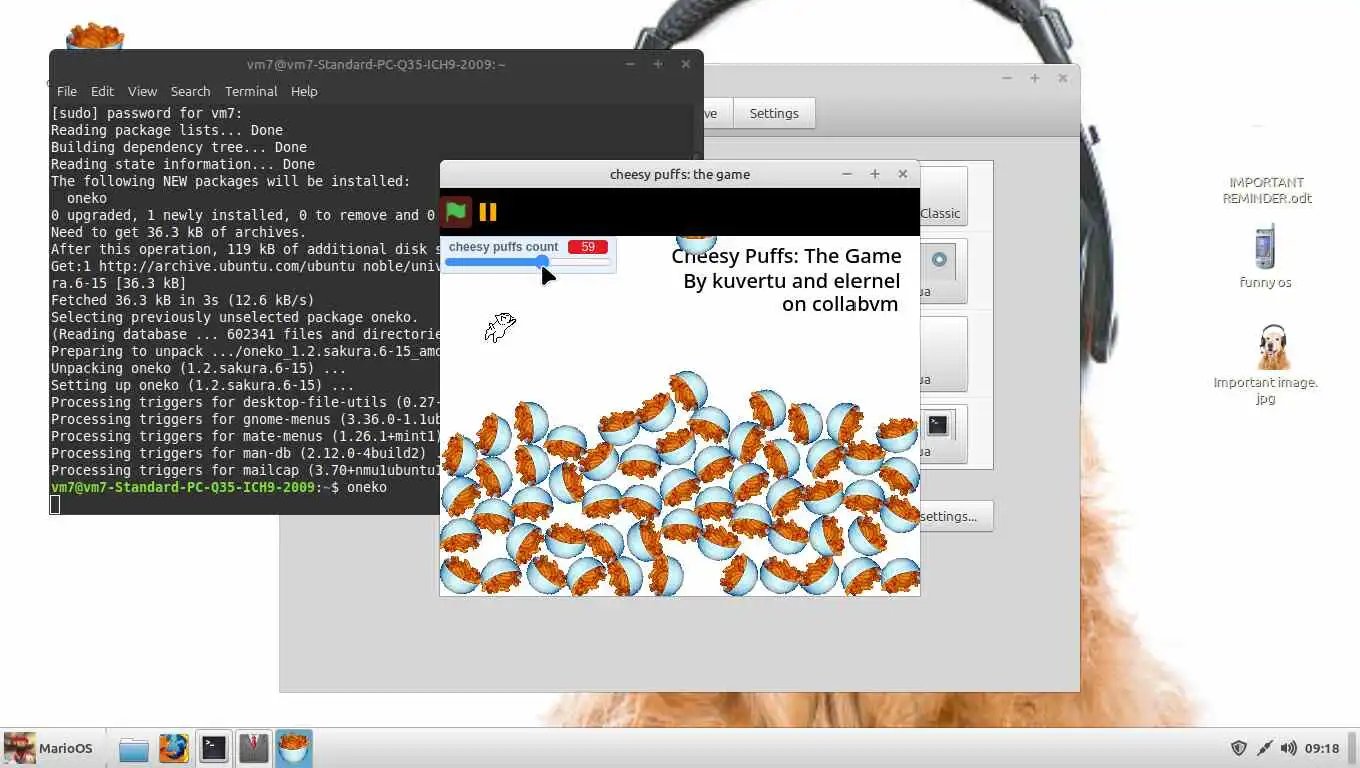Click the "on collabvm" text
The width and height of the screenshot is (1360, 768).
click(840, 304)
